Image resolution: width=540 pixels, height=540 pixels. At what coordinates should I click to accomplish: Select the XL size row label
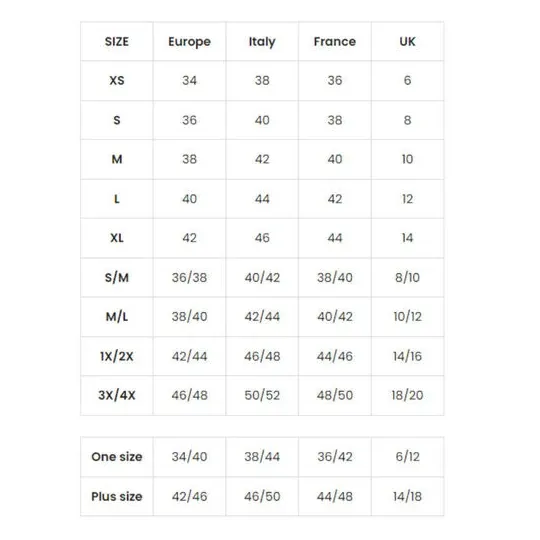point(117,238)
